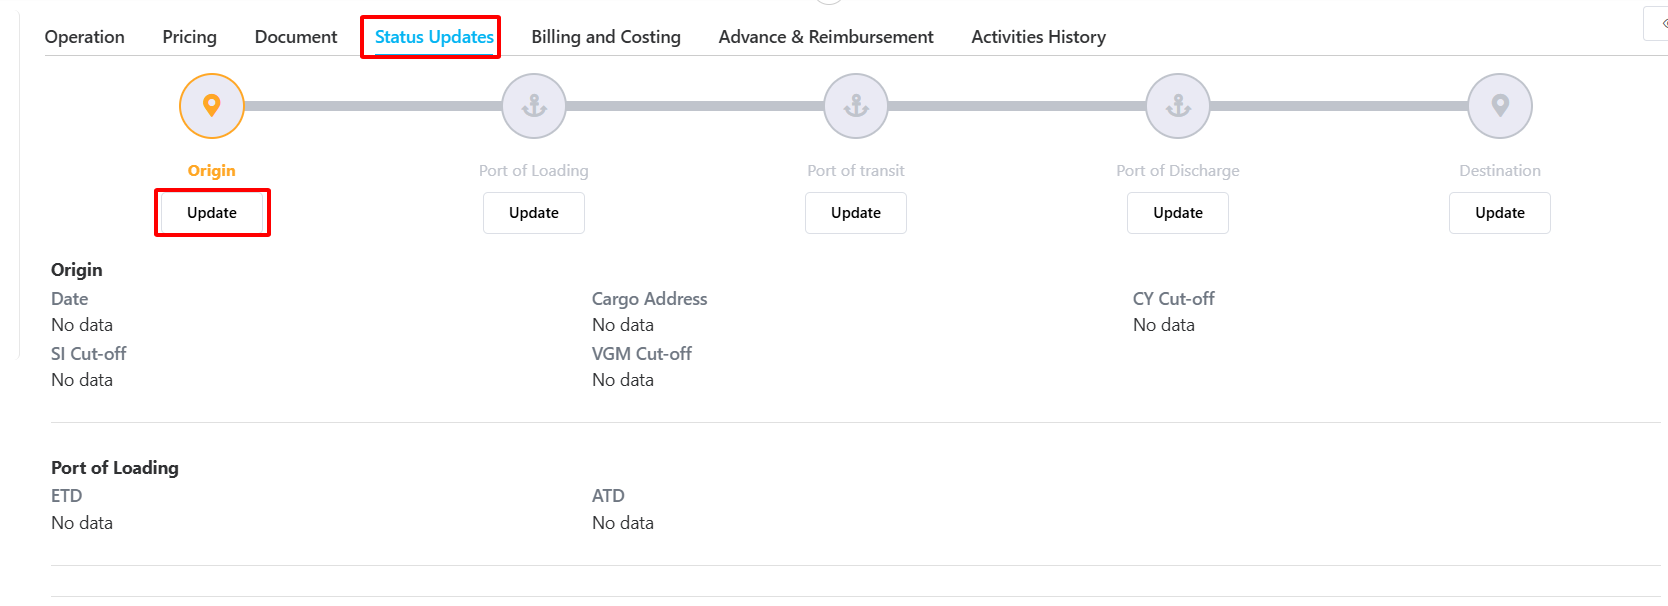Click the orange Origin location pin icon
The width and height of the screenshot is (1668, 606).
[212, 105]
